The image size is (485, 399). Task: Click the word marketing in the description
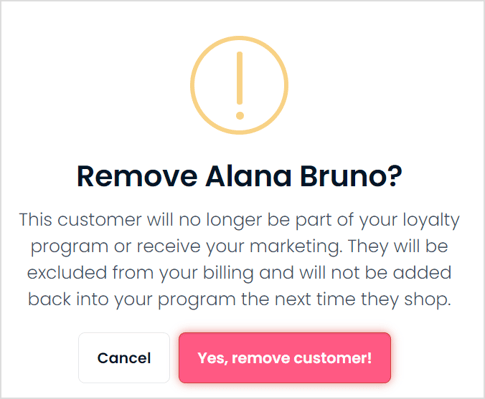coord(296,247)
